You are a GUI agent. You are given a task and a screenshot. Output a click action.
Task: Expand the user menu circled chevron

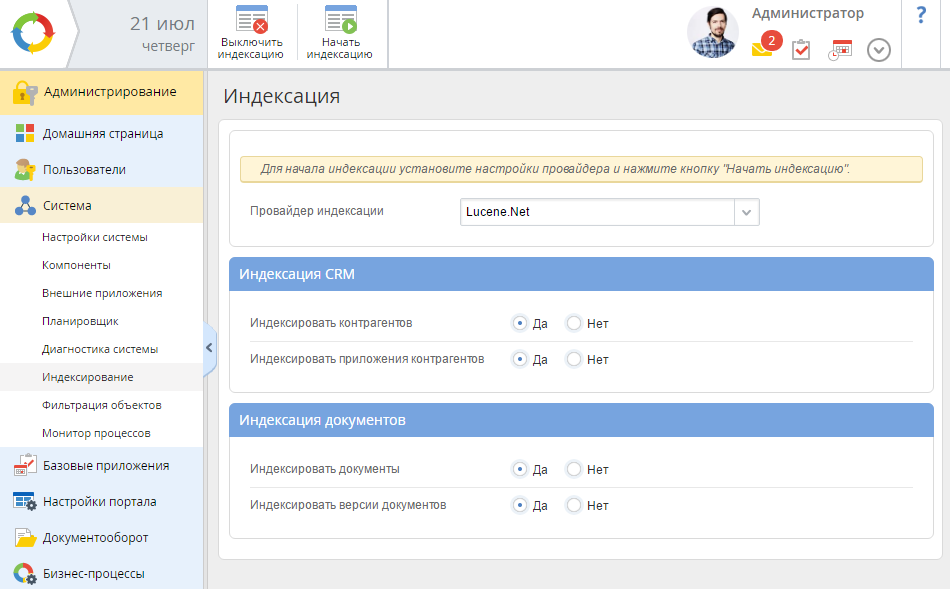point(878,50)
